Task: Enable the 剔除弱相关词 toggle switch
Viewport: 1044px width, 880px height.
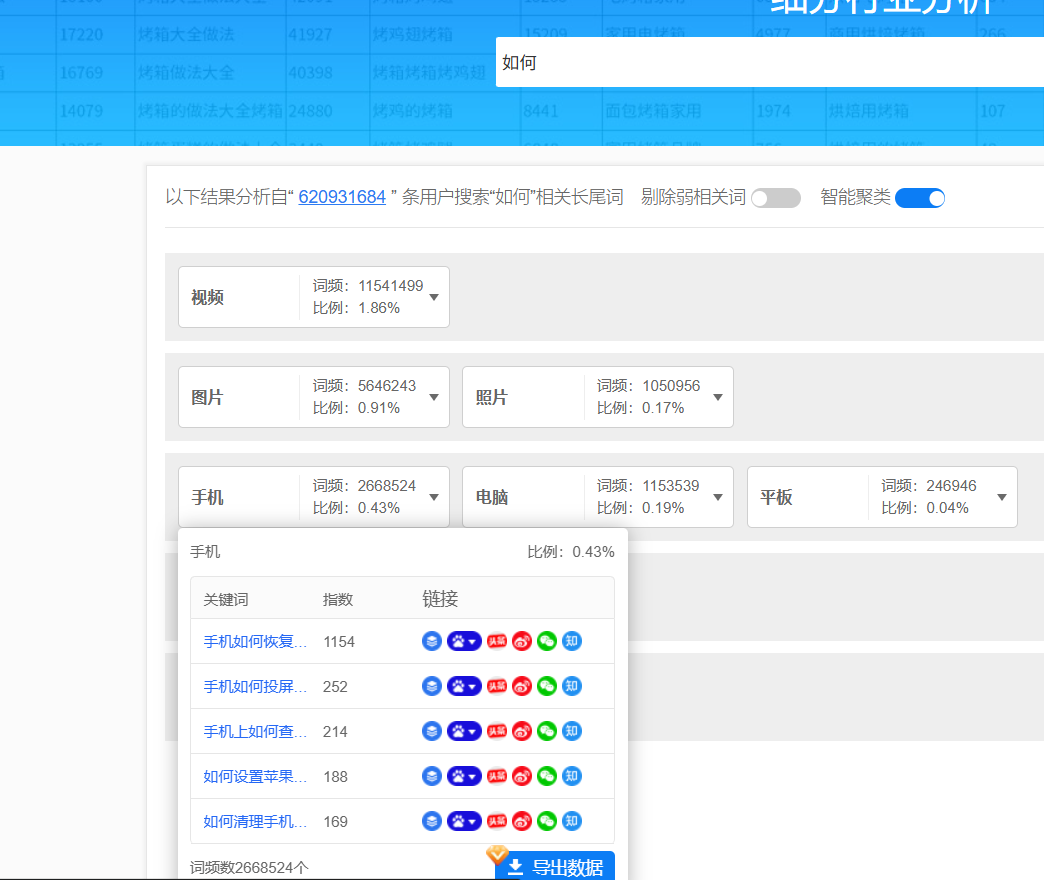Action: click(x=776, y=198)
